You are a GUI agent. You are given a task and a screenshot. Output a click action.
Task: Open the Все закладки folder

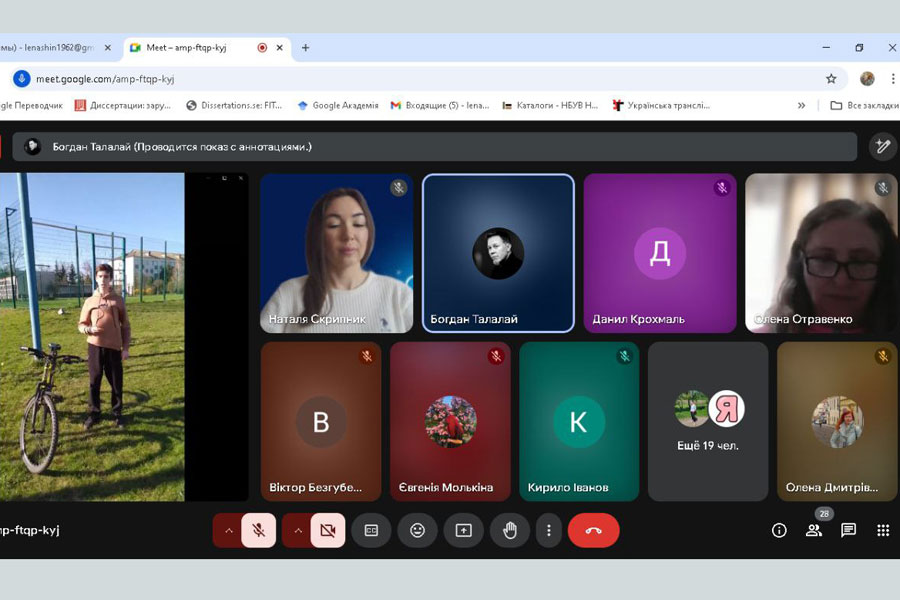pyautogui.click(x=864, y=105)
